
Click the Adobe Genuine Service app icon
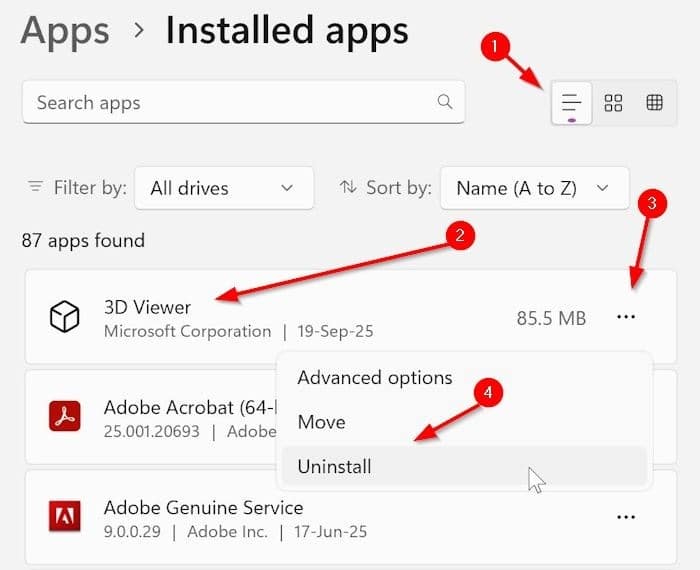pyautogui.click(x=65, y=517)
